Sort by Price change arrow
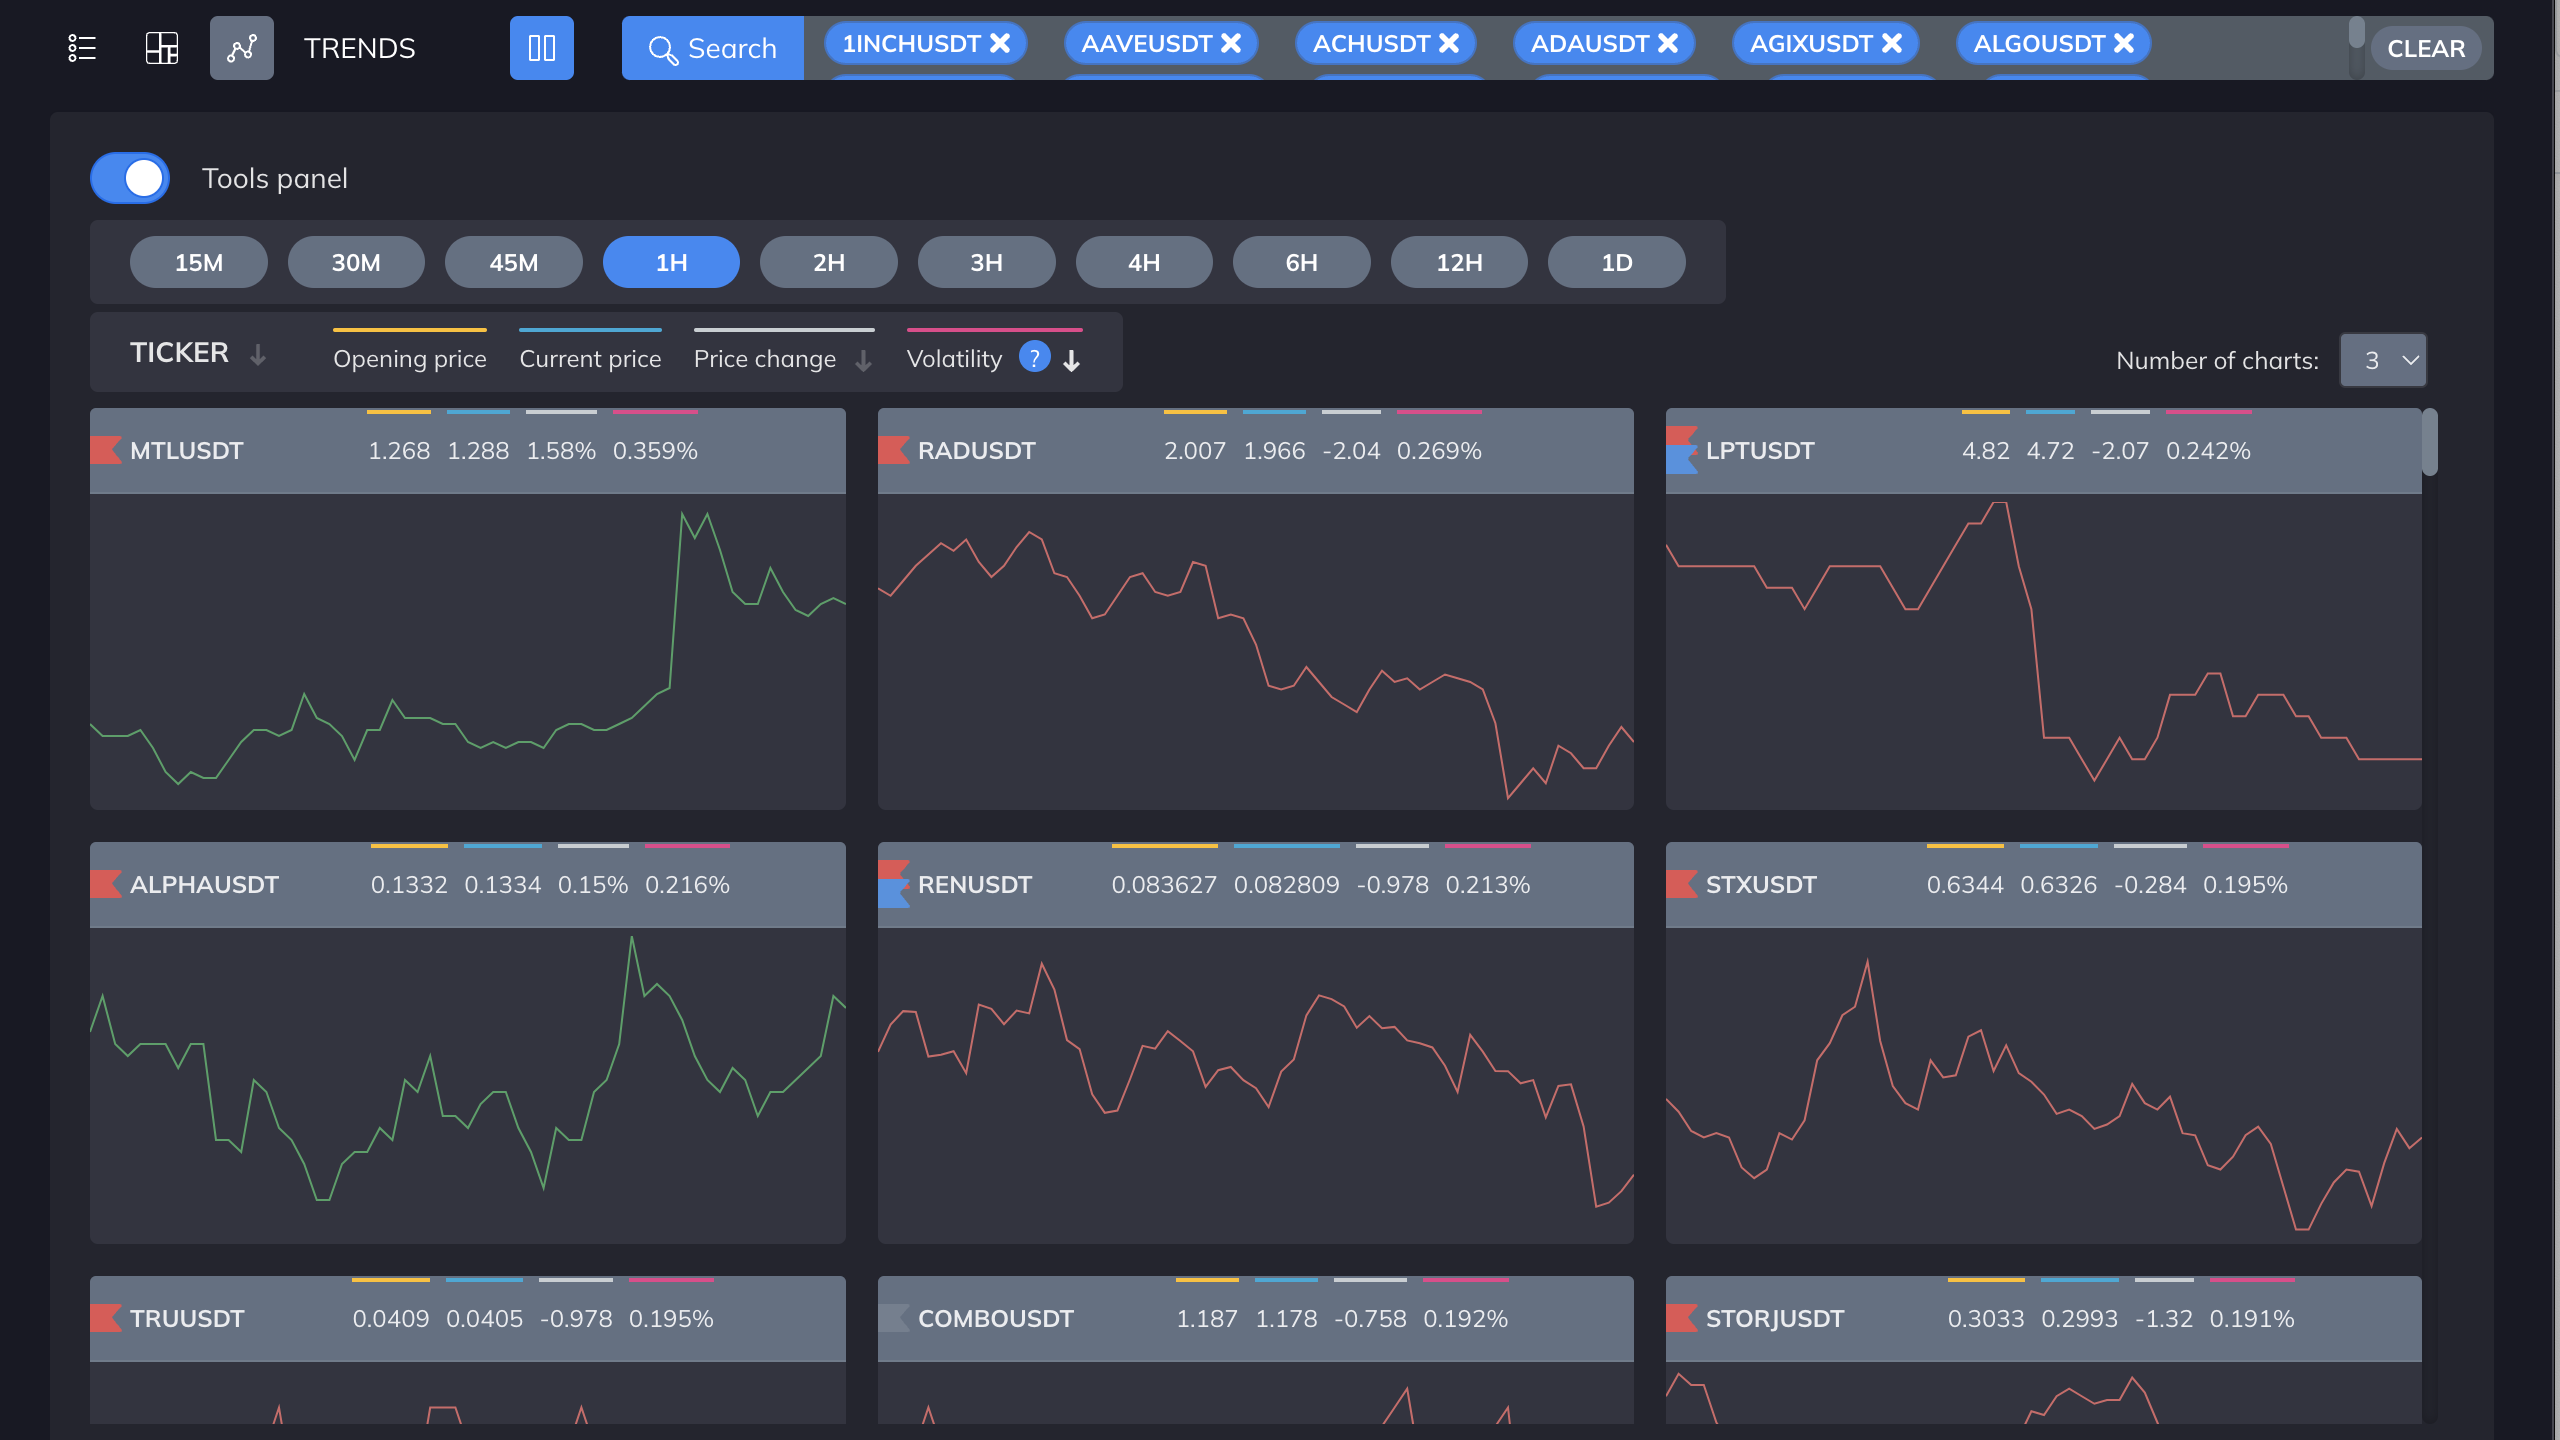The image size is (2560, 1440). tap(864, 360)
